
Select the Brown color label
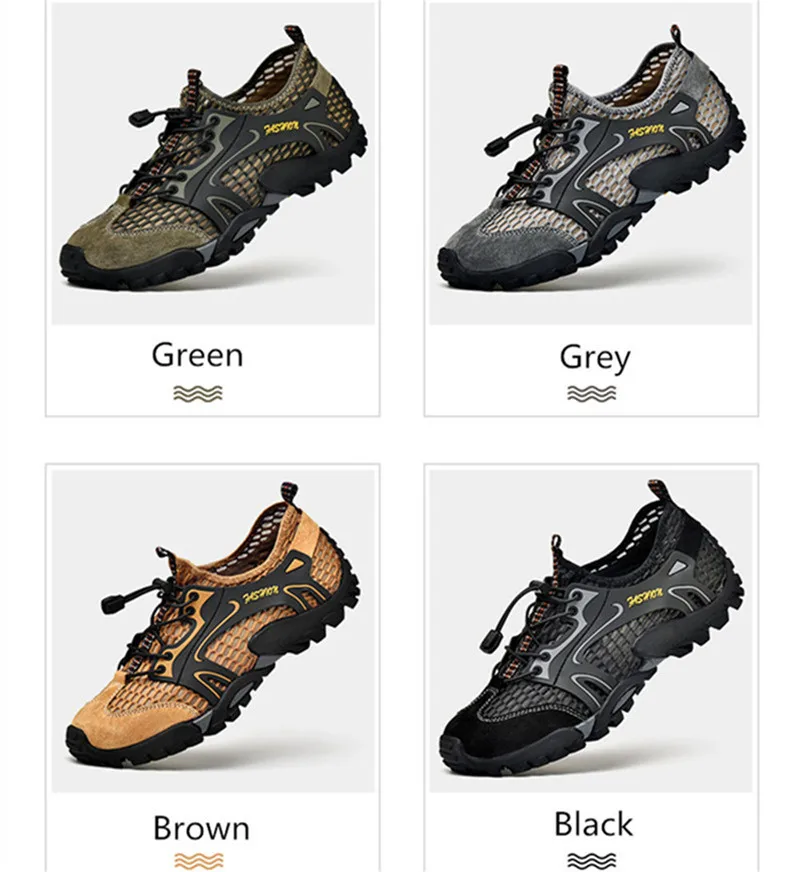click(x=201, y=828)
